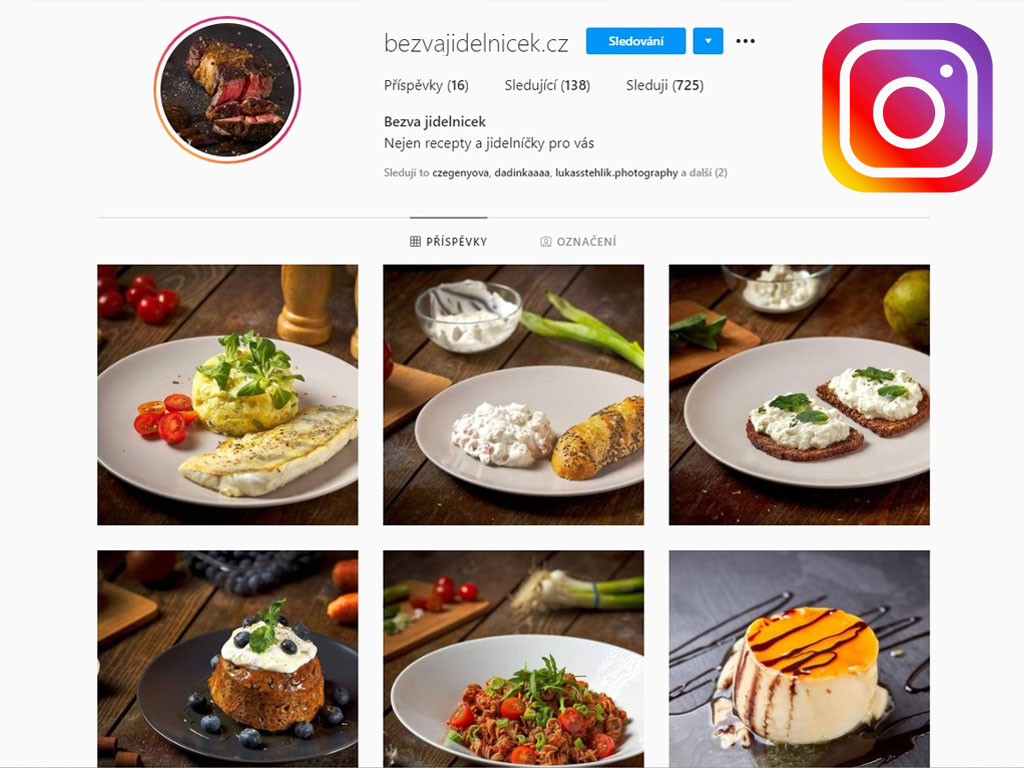Screen dimensions: 1024x768
Task: Open the cottage cheese on bread post
Action: 799,394
